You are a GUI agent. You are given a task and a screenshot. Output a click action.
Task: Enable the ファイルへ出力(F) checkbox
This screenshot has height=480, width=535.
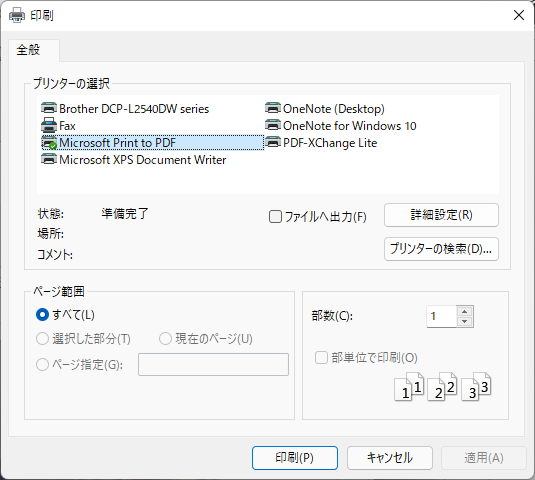click(275, 217)
